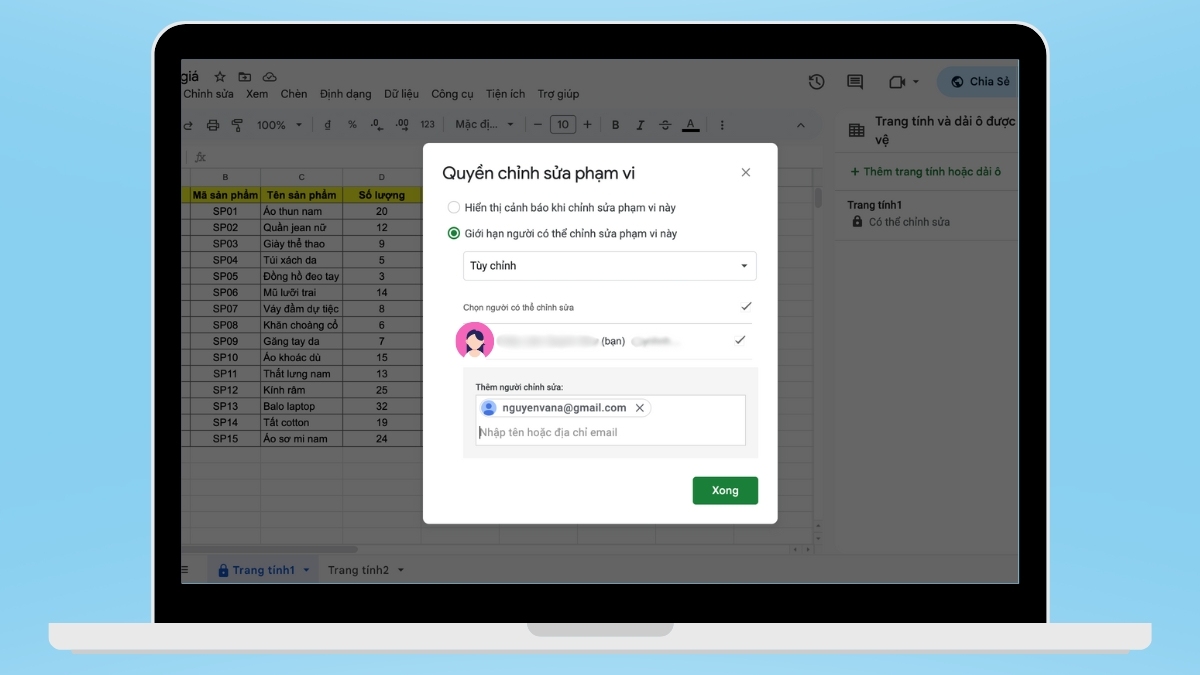Open Trang tính2 tab dropdown arrow
Screen dimensions: 1200x675
[x=401, y=570]
